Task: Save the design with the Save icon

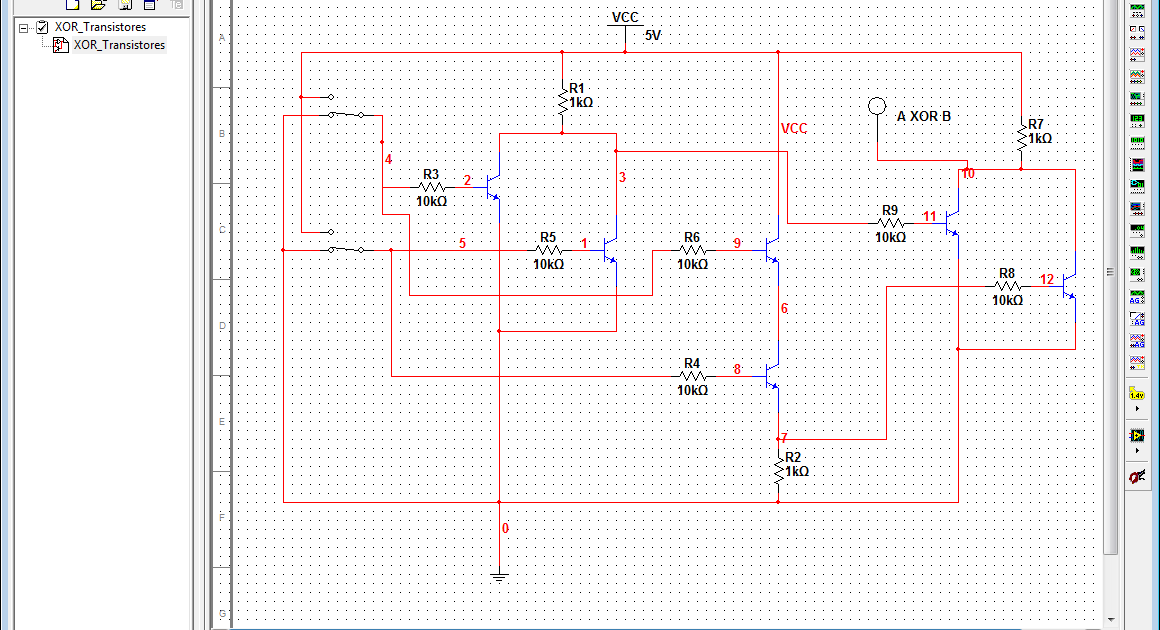Action: coord(124,5)
